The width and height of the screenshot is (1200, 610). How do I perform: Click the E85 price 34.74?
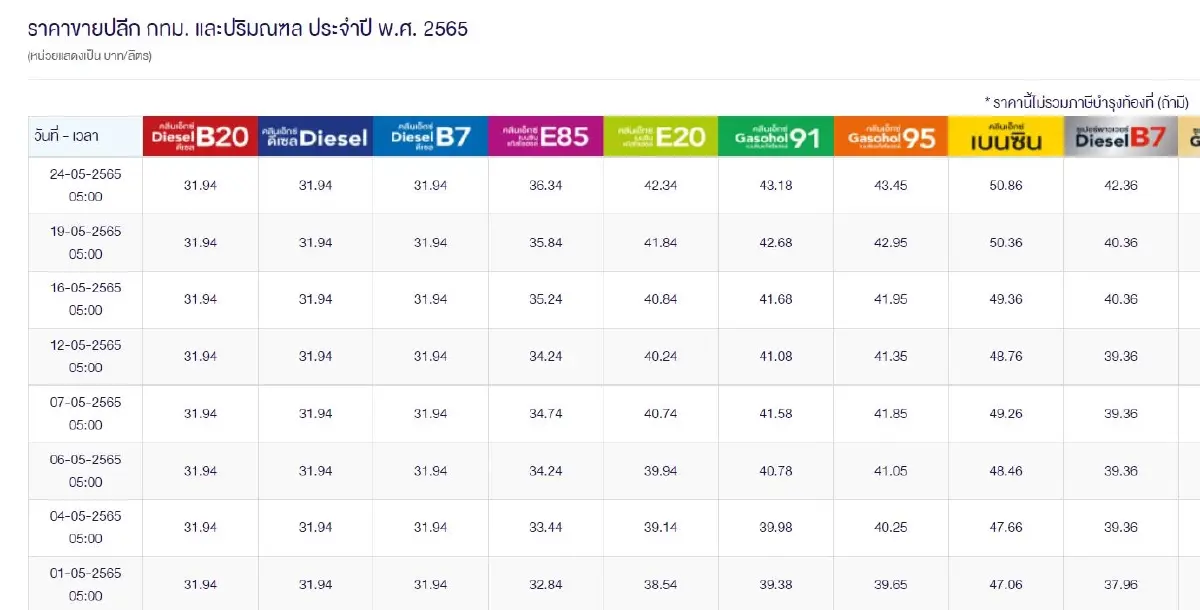tap(546, 413)
